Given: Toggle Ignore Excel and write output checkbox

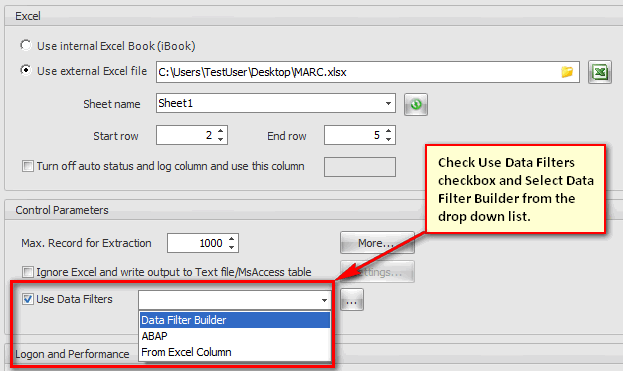Looking at the screenshot, I should tap(28, 272).
